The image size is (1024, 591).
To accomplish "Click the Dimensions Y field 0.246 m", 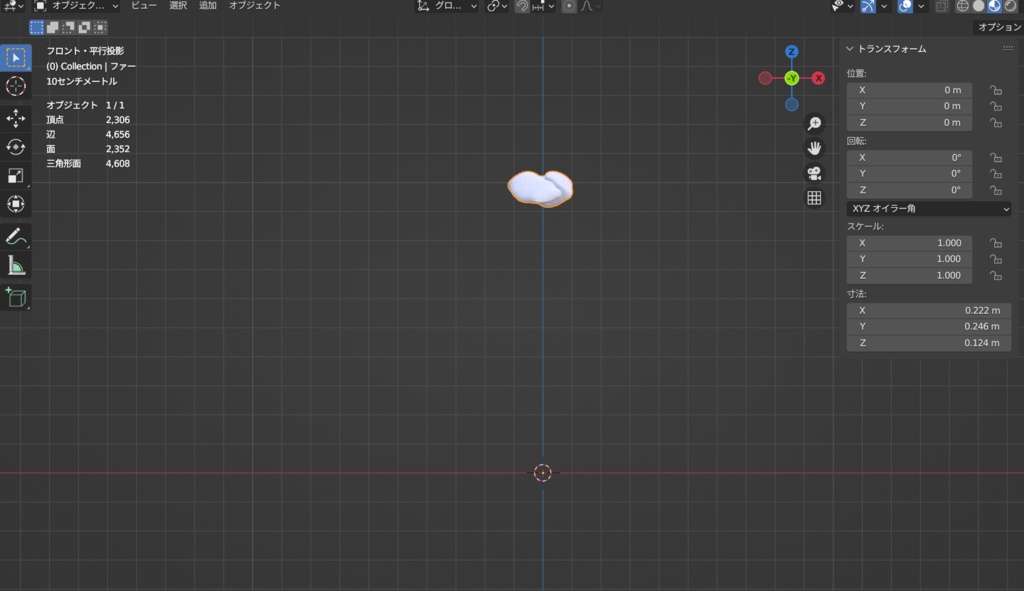I will click(929, 327).
